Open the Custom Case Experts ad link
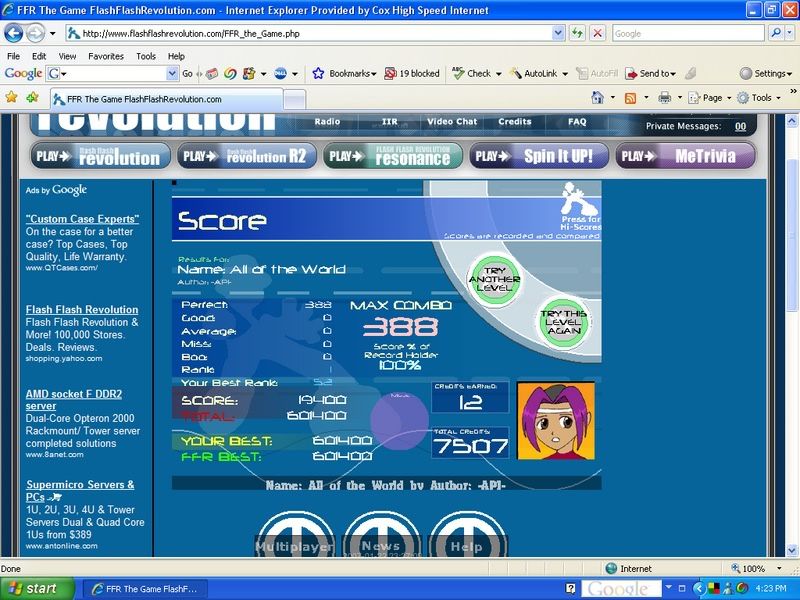This screenshot has width=800, height=600. coord(82,218)
